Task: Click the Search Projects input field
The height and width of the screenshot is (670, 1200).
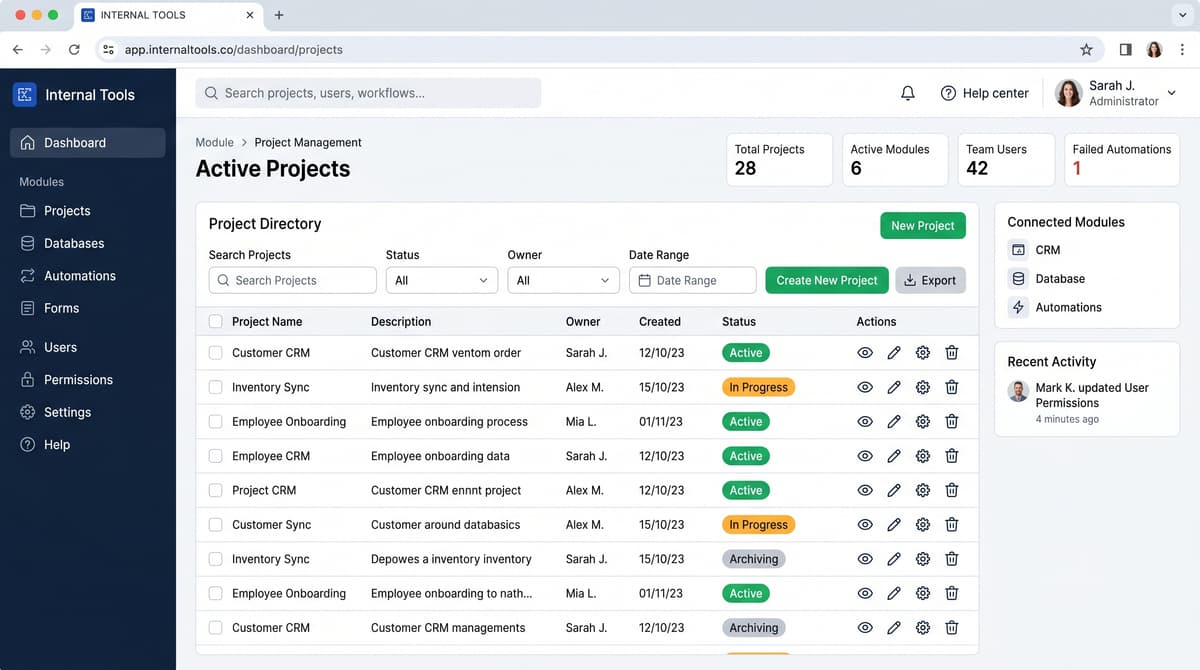Action: (293, 280)
